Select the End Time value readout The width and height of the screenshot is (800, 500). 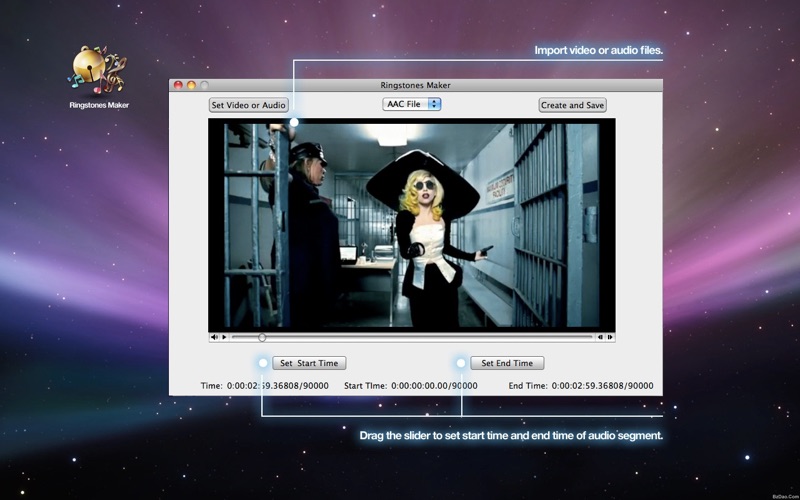(x=603, y=386)
